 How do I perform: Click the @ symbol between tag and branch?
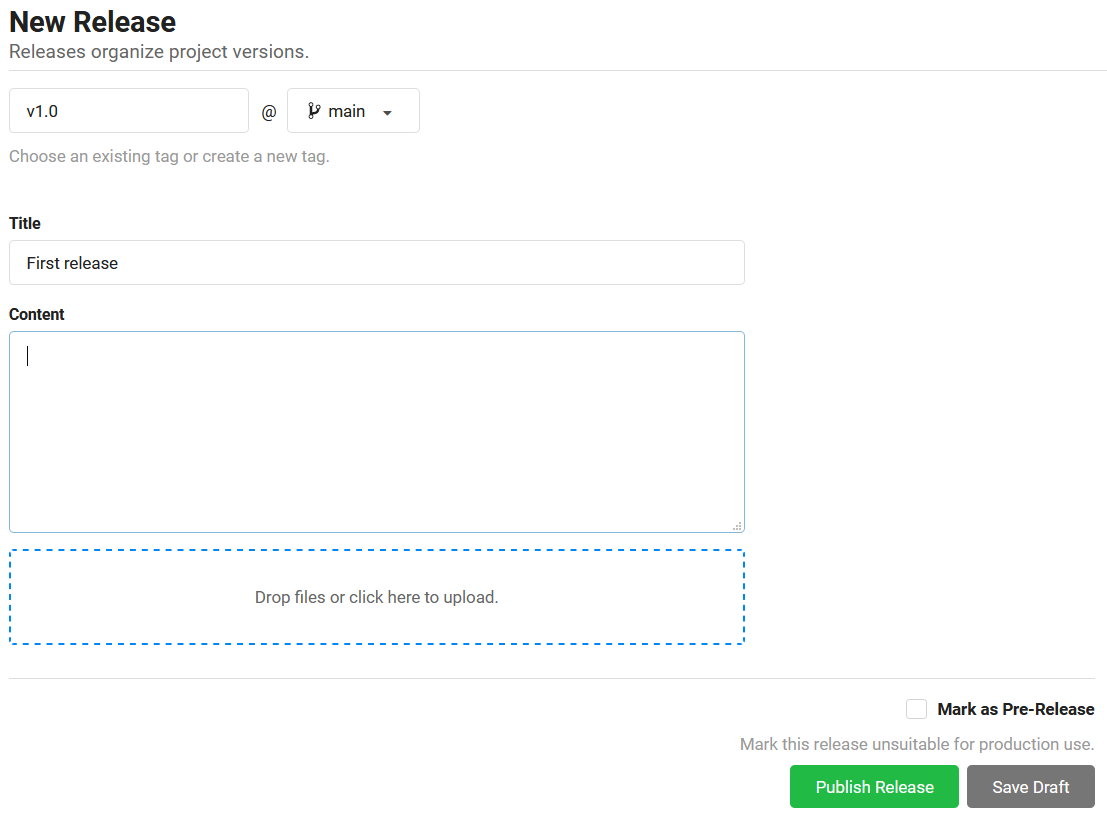tap(268, 112)
